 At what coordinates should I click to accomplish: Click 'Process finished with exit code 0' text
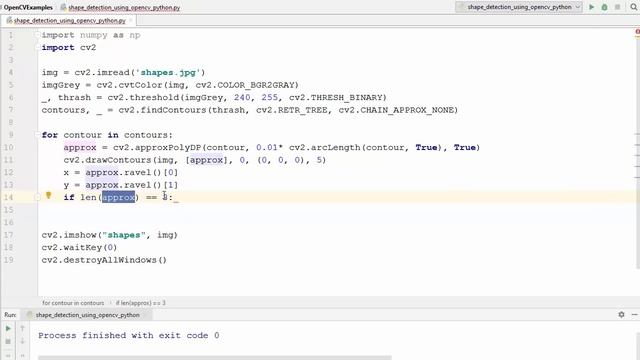(x=129, y=336)
